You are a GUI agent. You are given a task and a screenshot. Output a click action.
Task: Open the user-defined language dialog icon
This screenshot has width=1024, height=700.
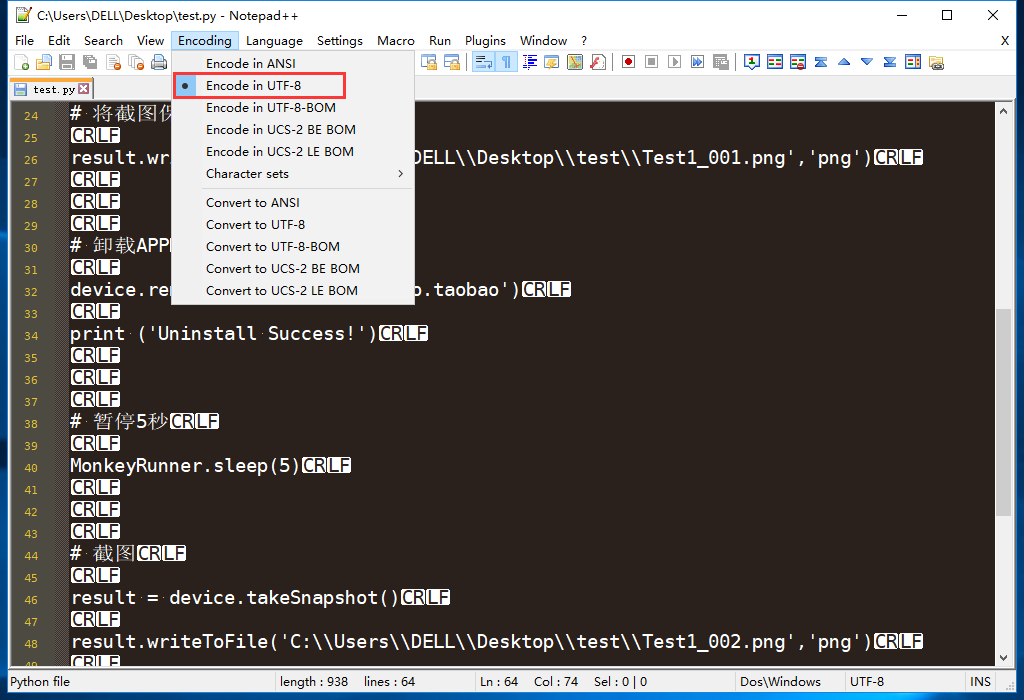coord(552,63)
